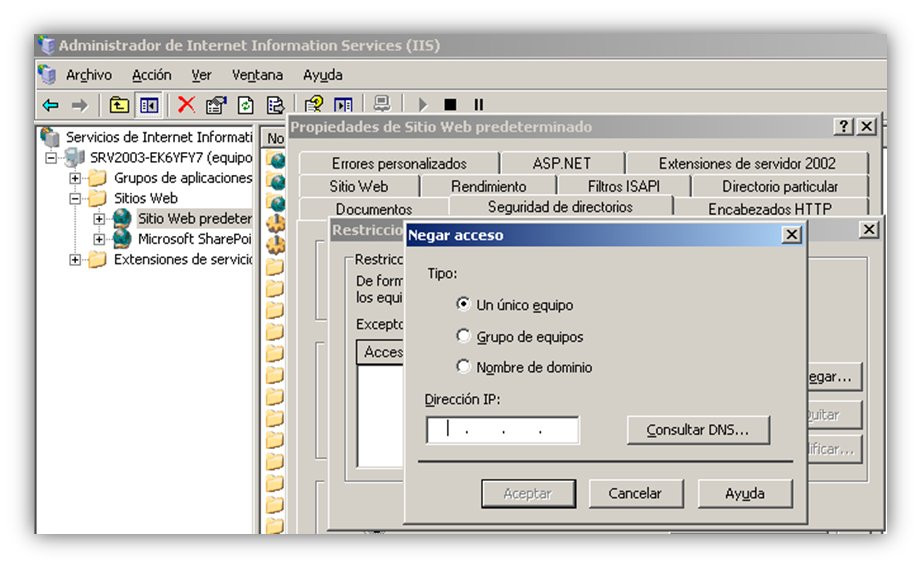Click the Sitios Web folder icon
This screenshot has width=921, height=568.
[98, 198]
